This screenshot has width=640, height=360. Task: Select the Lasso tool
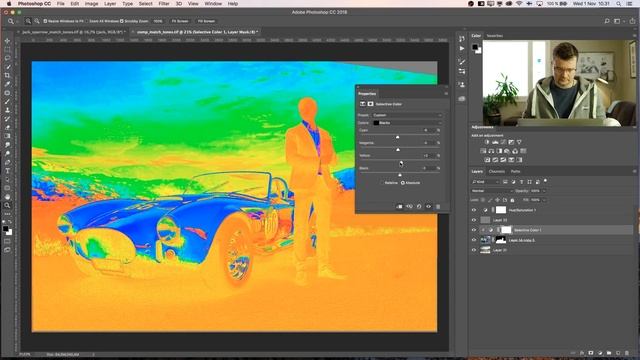7,58
